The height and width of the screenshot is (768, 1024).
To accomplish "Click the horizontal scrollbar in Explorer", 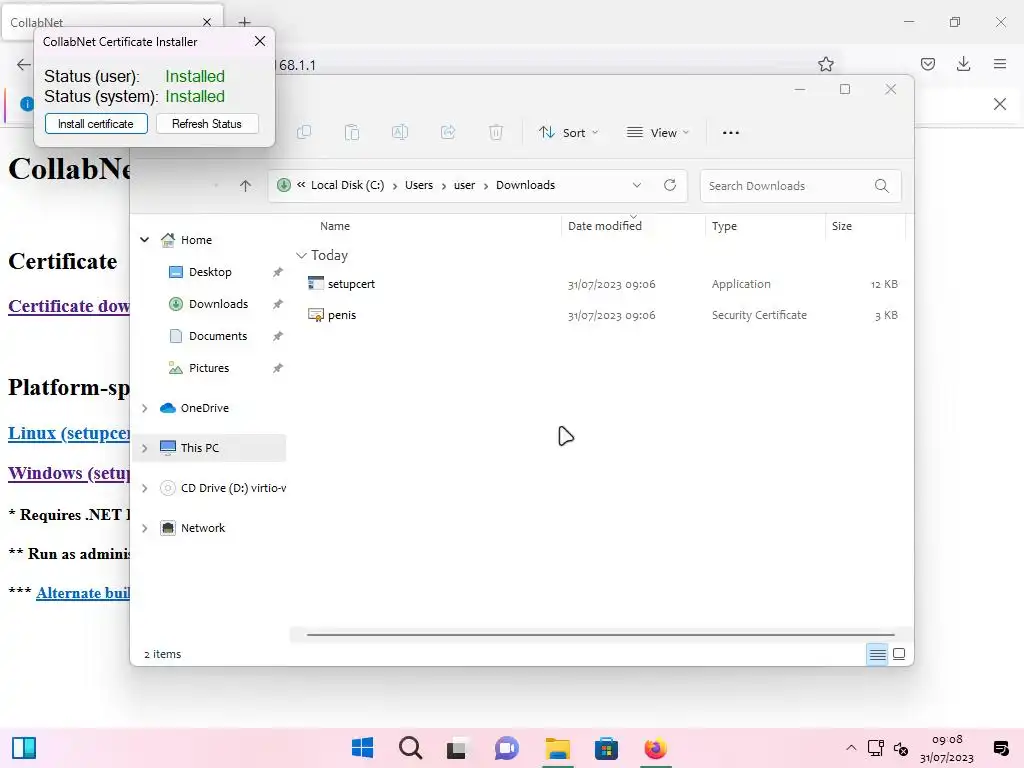I will [600, 634].
